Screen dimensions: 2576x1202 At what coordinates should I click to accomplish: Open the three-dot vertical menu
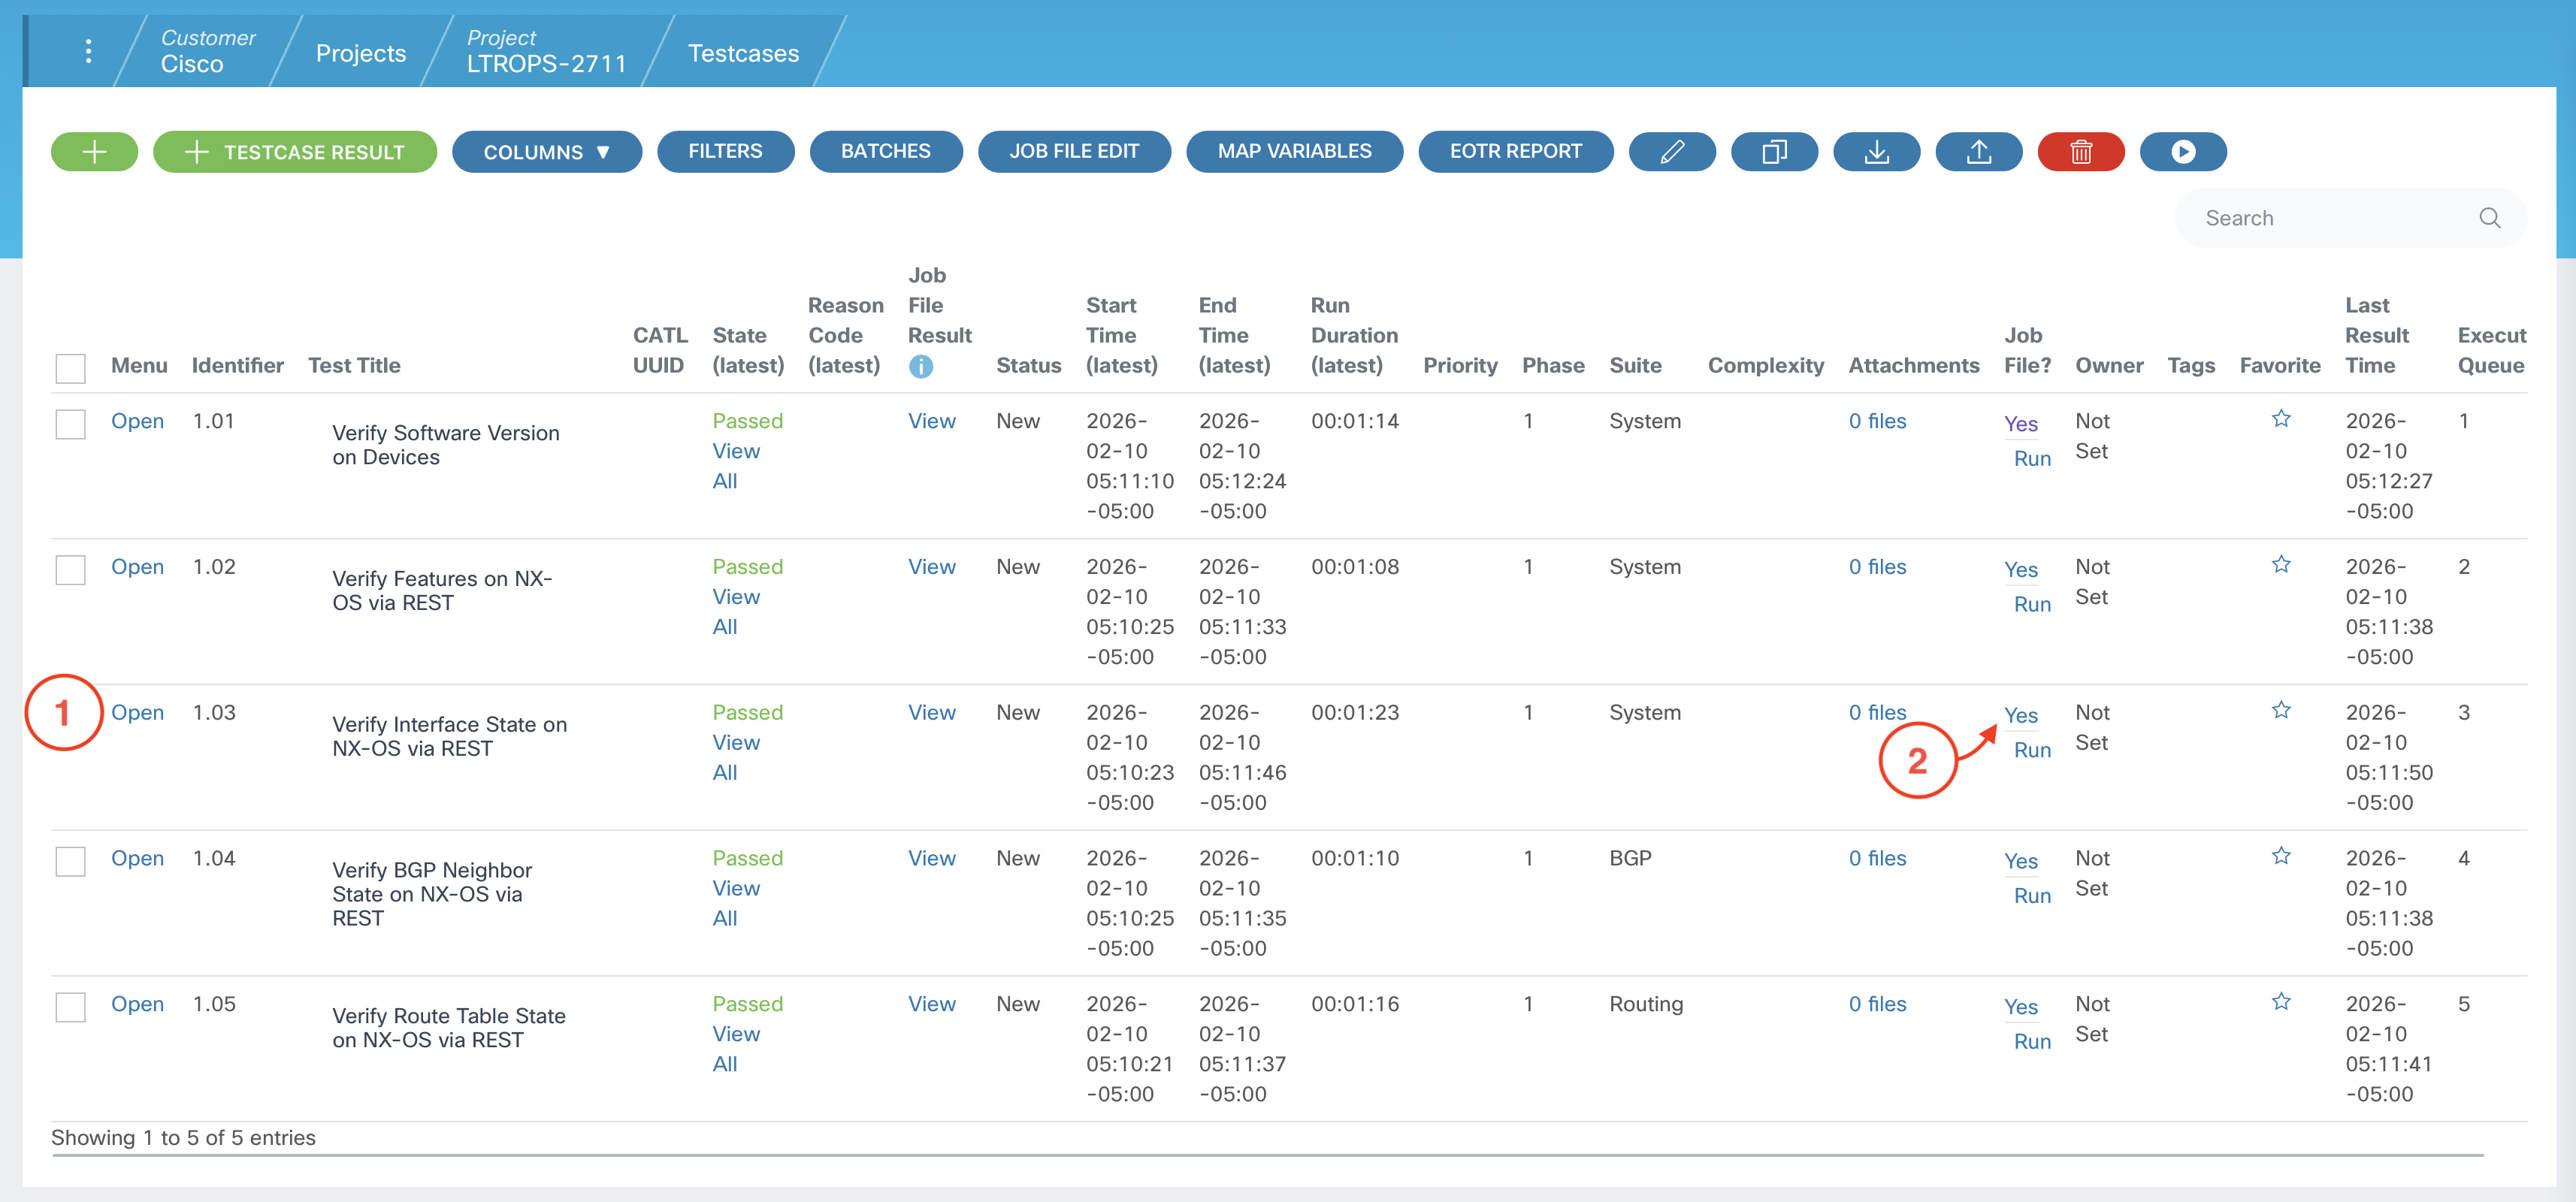89,51
